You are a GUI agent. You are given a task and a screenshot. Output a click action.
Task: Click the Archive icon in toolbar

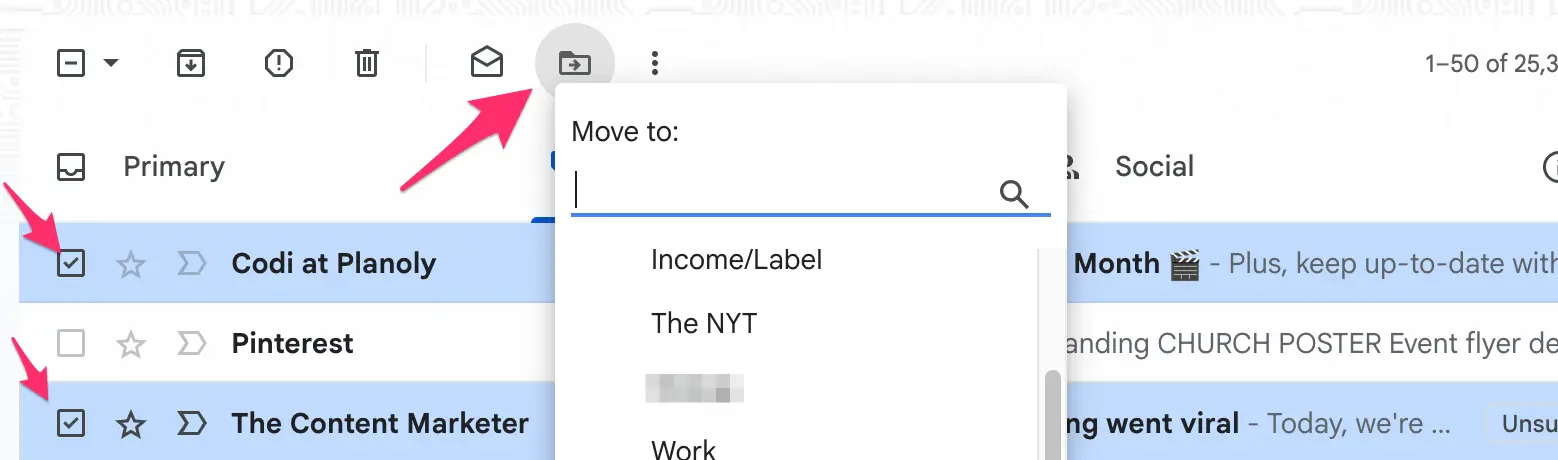(x=191, y=64)
